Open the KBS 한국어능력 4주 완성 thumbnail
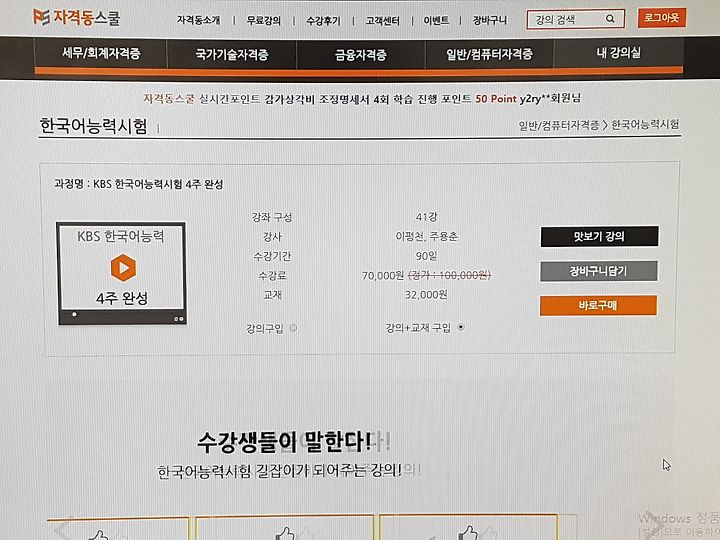Image resolution: width=720 pixels, height=540 pixels. (x=122, y=274)
